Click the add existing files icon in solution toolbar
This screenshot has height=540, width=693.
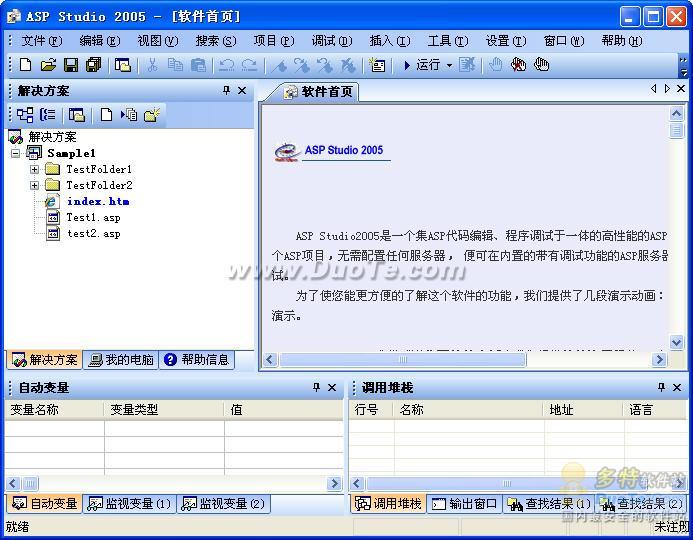(x=129, y=115)
